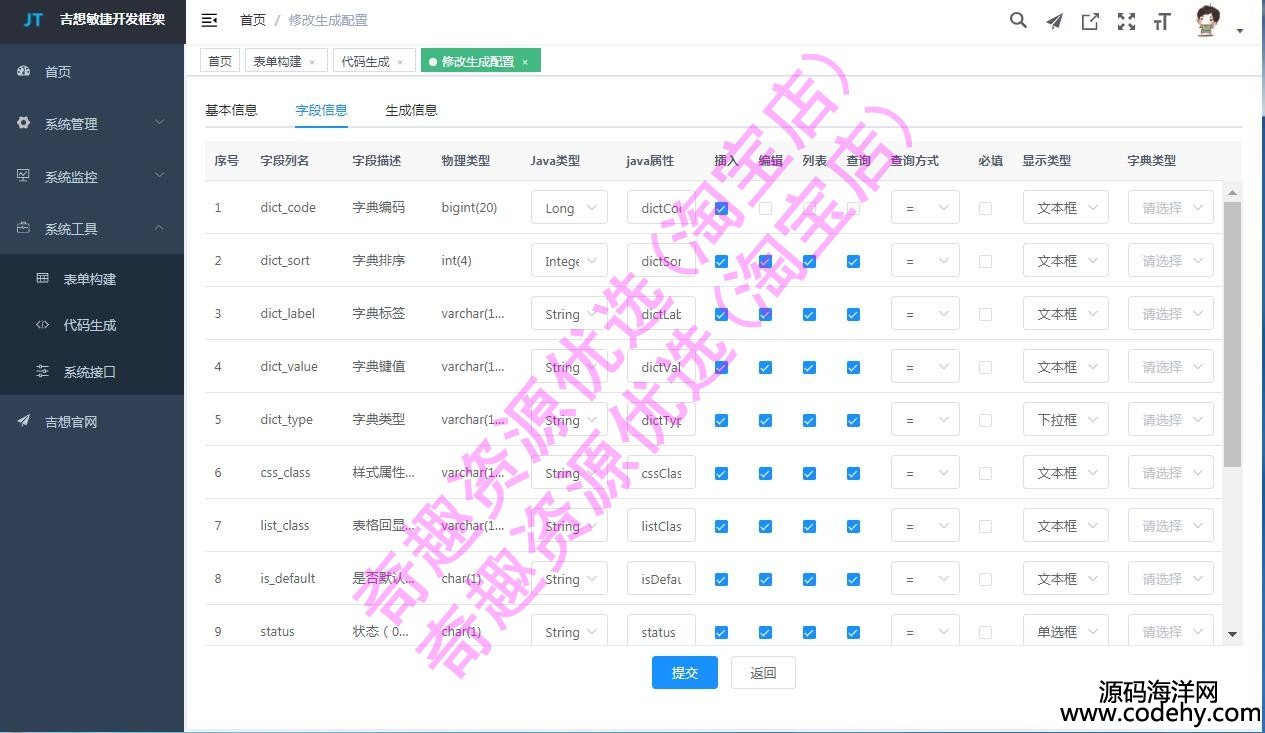Expand the 系统管理 sidebar menu
Image resolution: width=1265 pixels, height=733 pixels.
coord(92,124)
